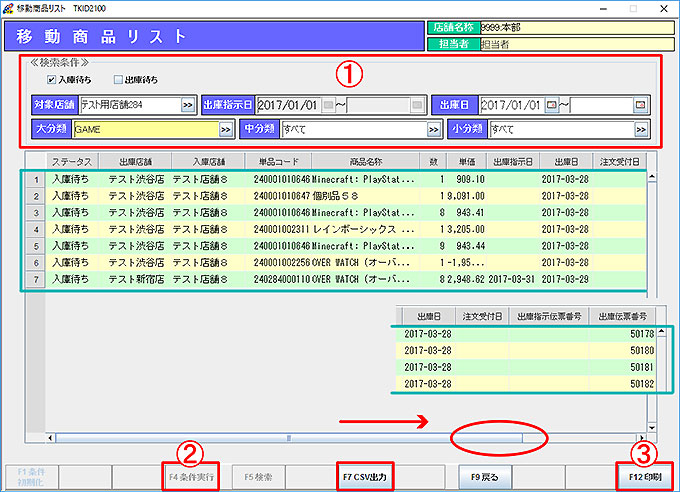Expand the 大分類 selector with >> button

tap(226, 129)
